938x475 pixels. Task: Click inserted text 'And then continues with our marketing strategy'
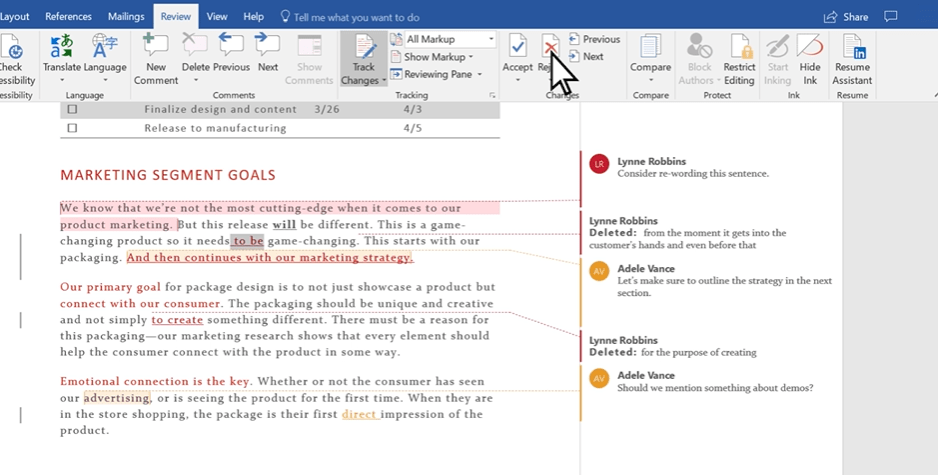[270, 257]
